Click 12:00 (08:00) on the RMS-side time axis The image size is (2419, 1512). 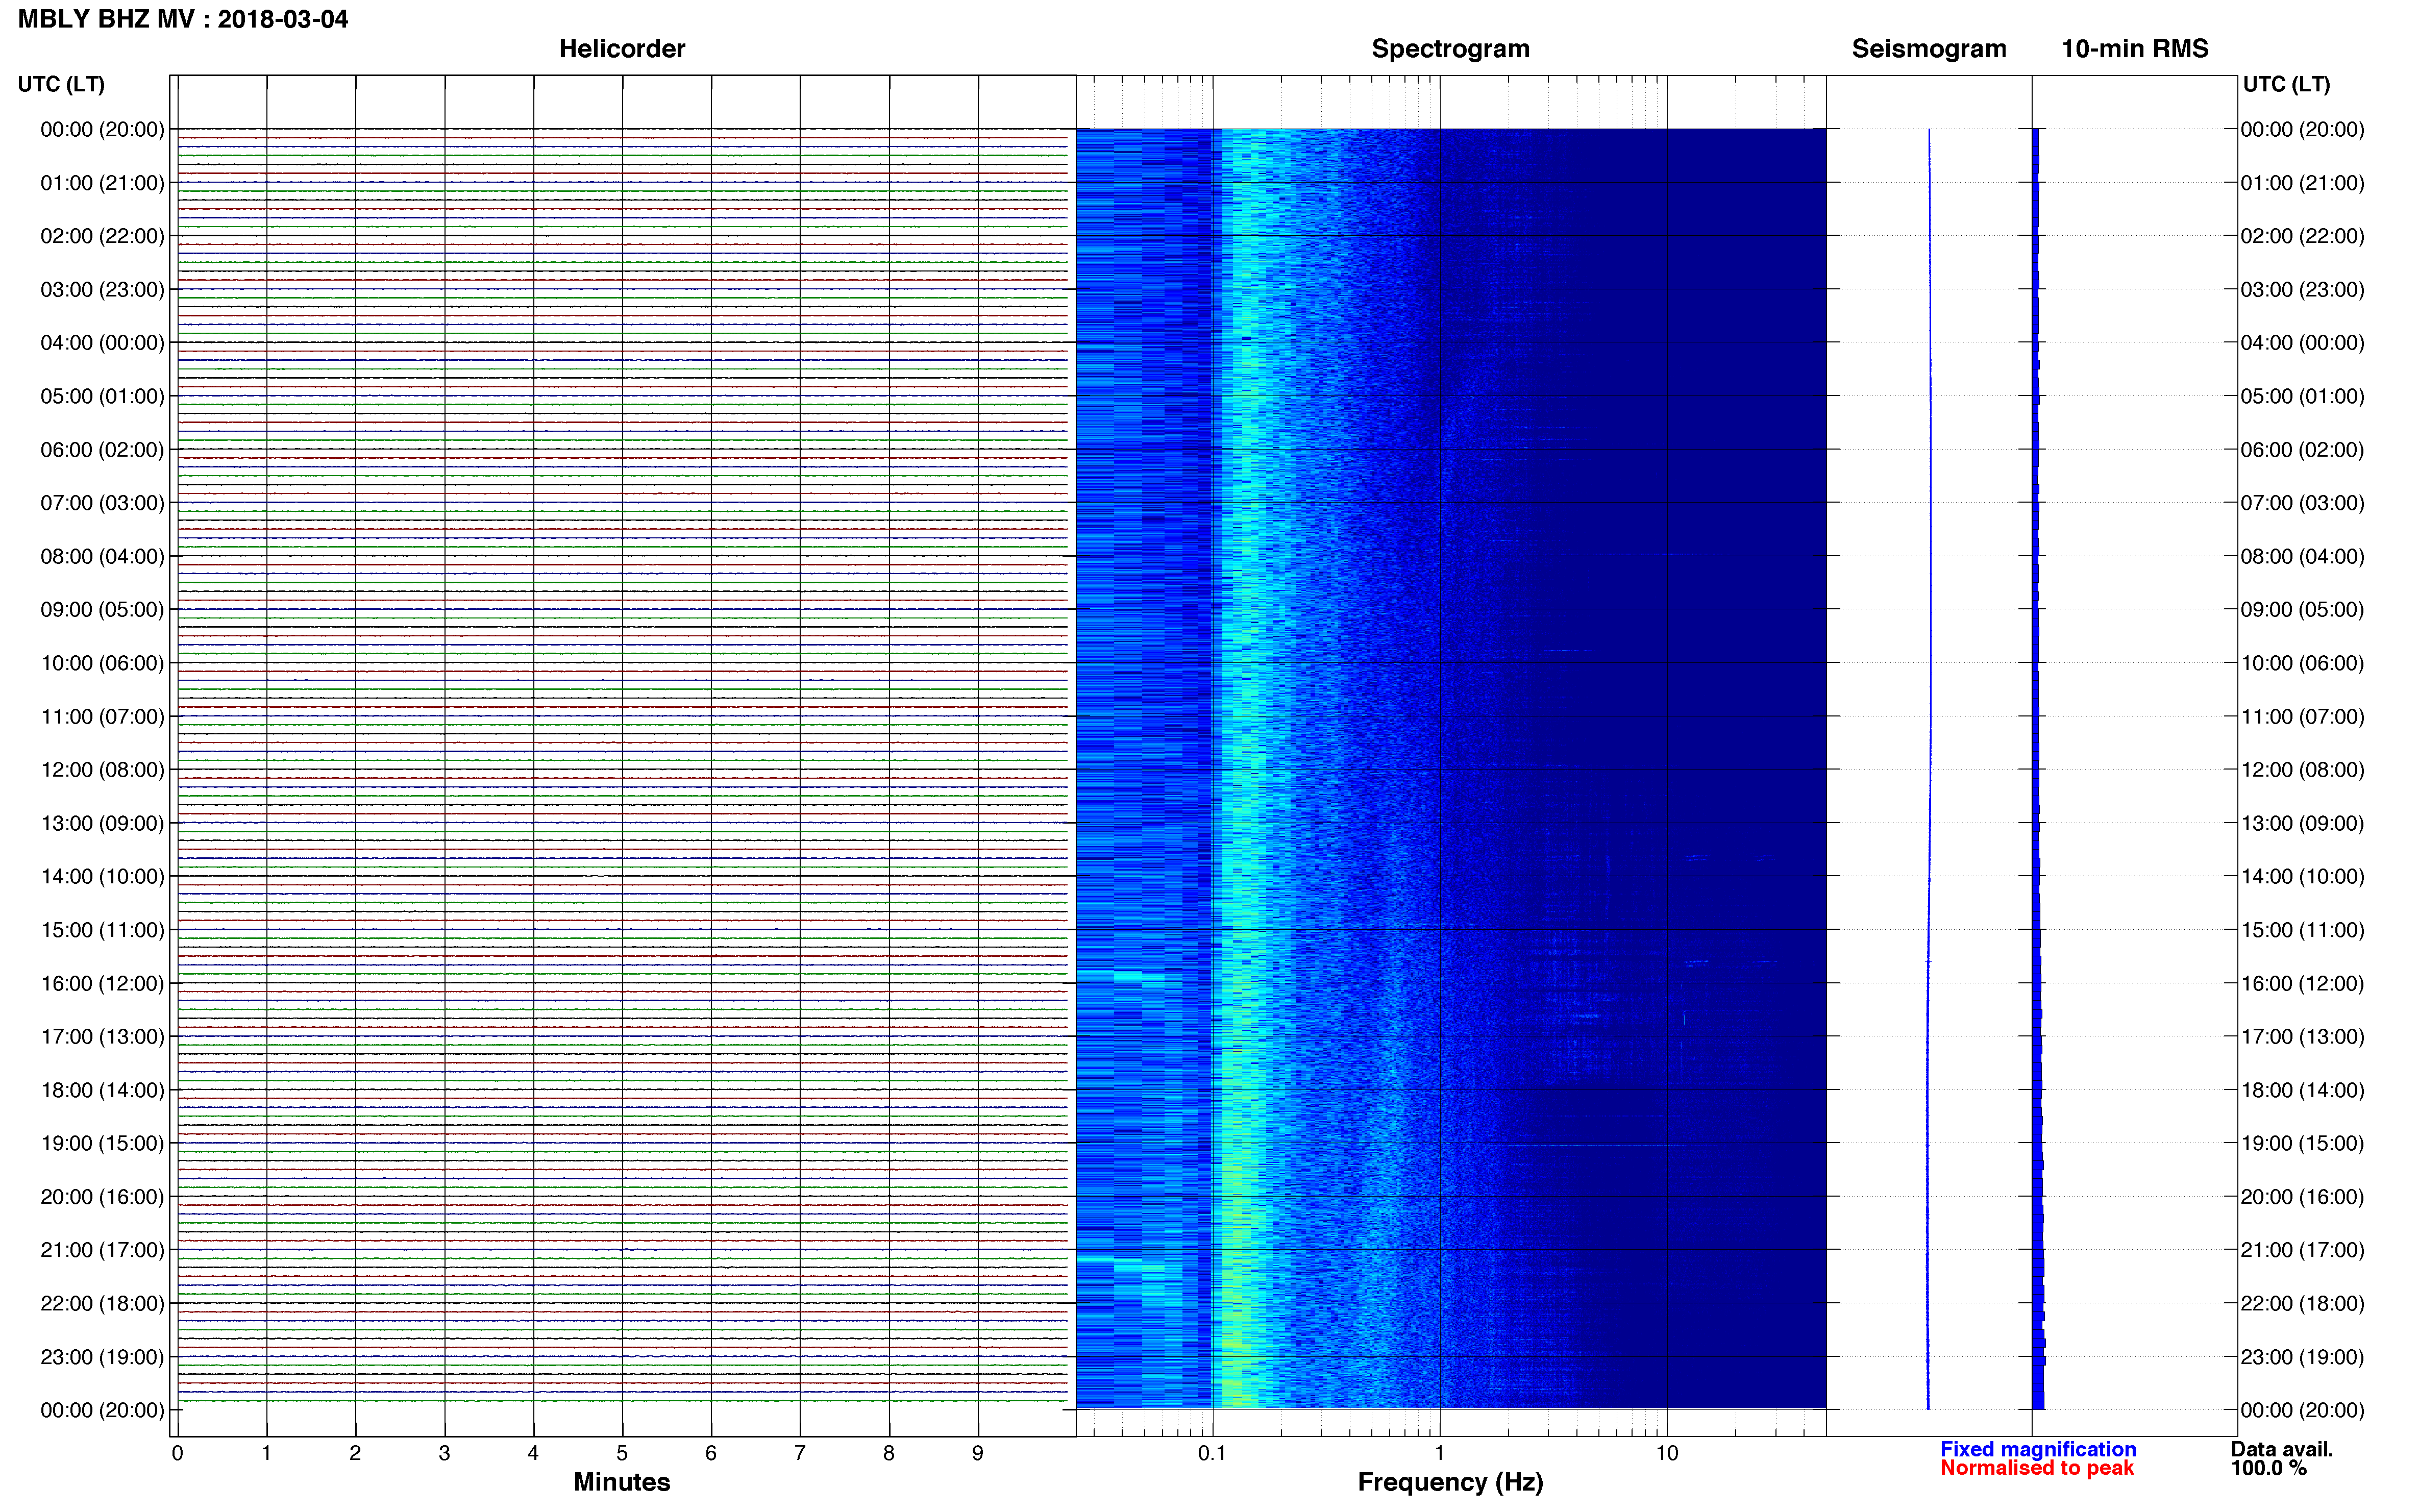point(2302,770)
